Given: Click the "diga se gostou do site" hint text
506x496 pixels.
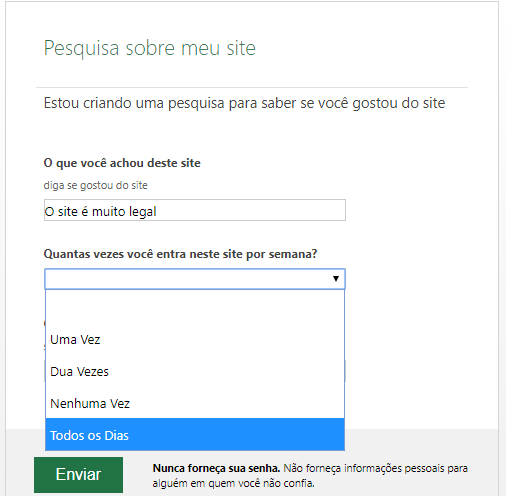Looking at the screenshot, I should point(95,185).
